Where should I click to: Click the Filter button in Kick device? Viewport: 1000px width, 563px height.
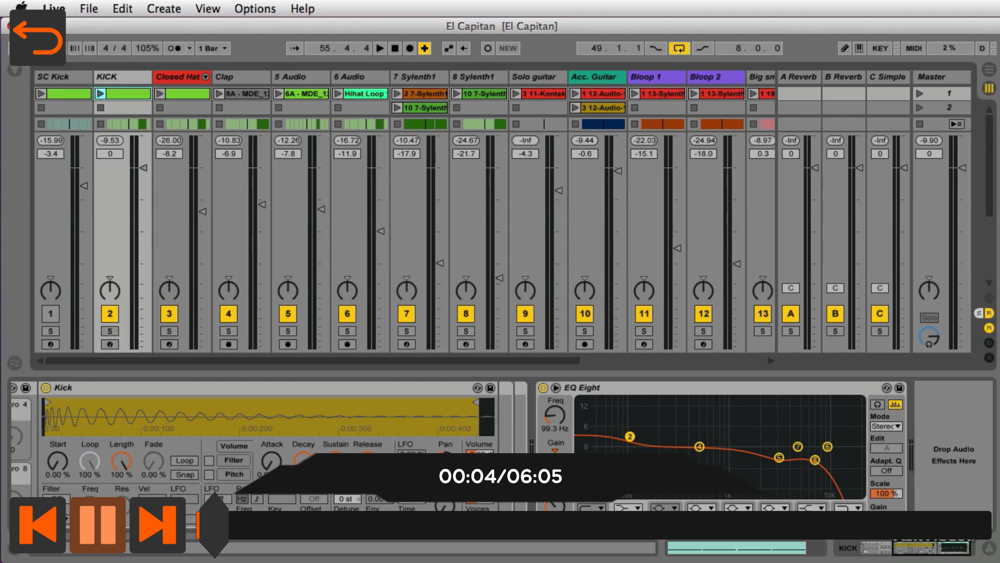233,460
